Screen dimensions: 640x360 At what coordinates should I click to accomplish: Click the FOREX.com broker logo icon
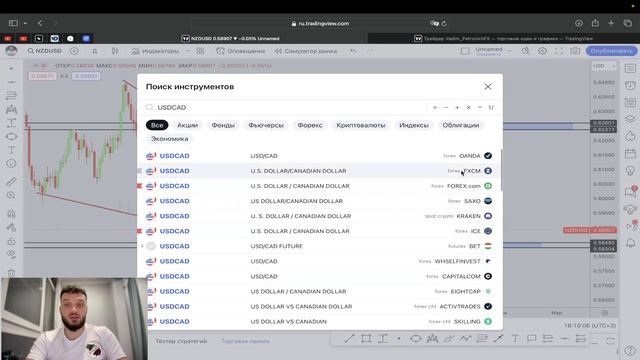click(x=488, y=186)
